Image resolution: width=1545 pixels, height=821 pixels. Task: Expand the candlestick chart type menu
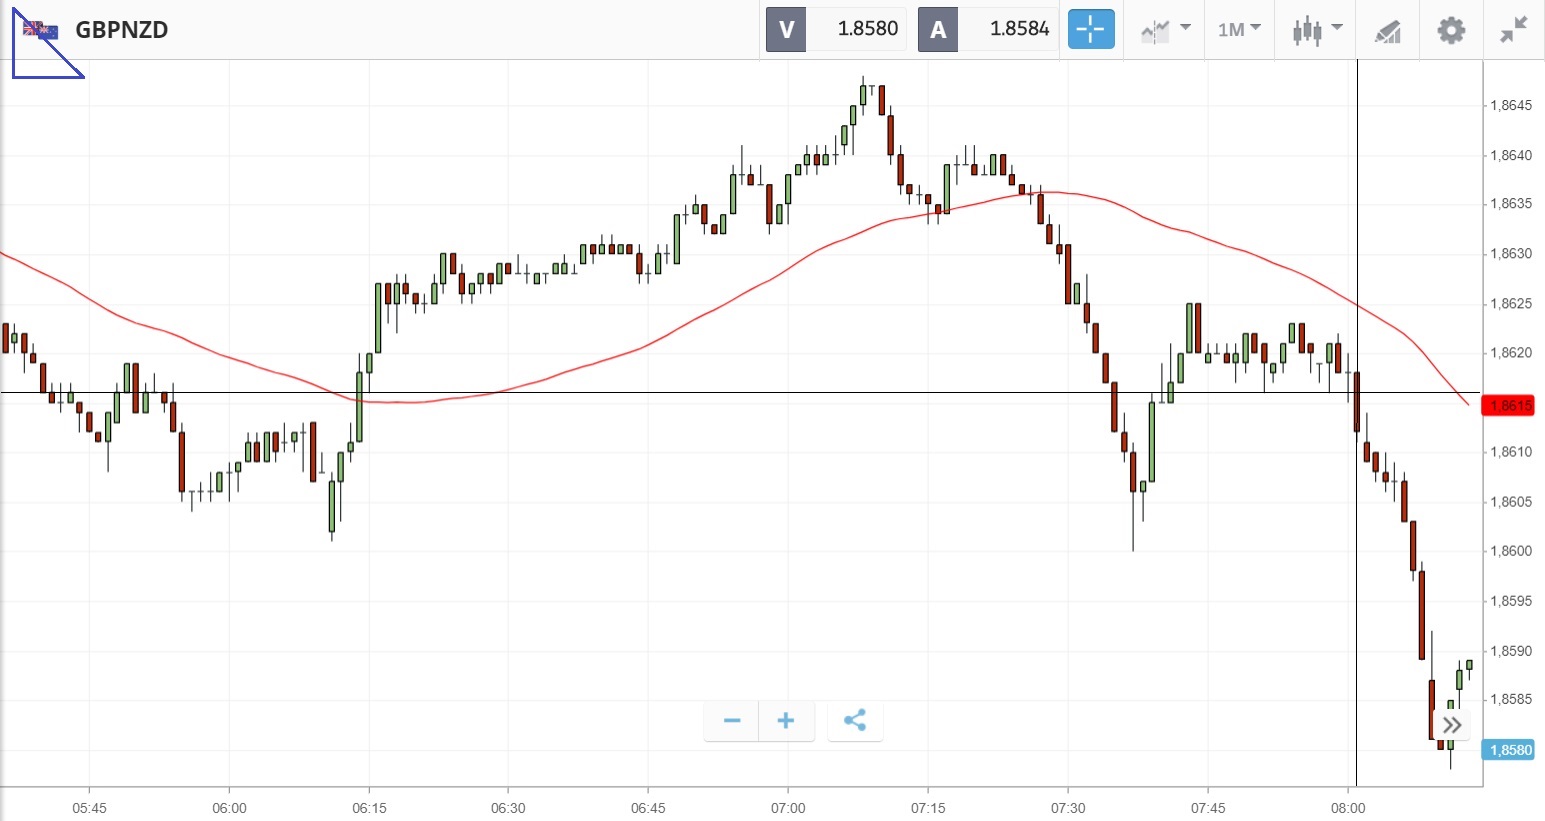pos(1316,29)
